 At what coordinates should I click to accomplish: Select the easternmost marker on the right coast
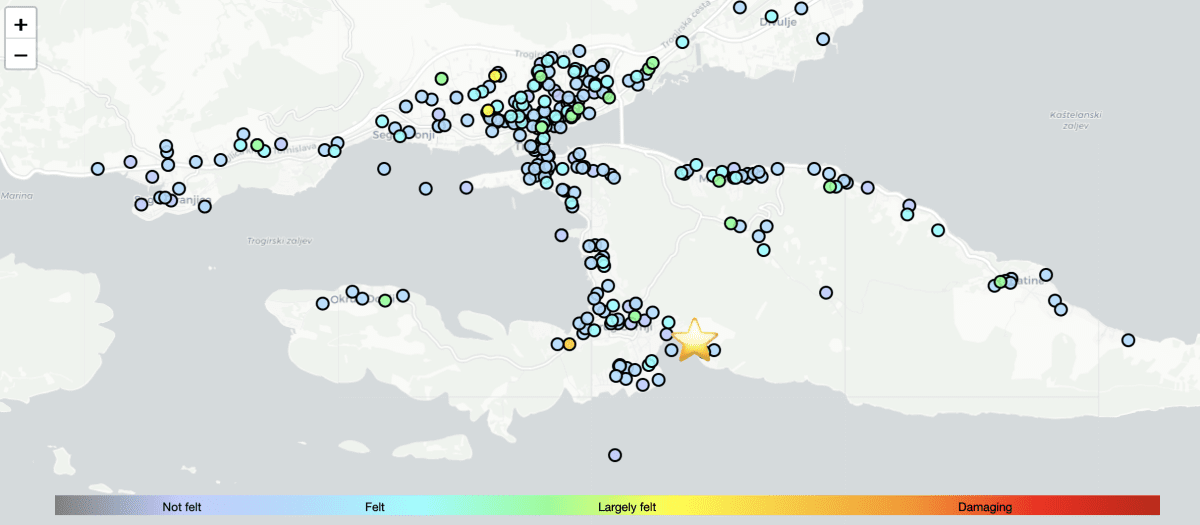1128,340
